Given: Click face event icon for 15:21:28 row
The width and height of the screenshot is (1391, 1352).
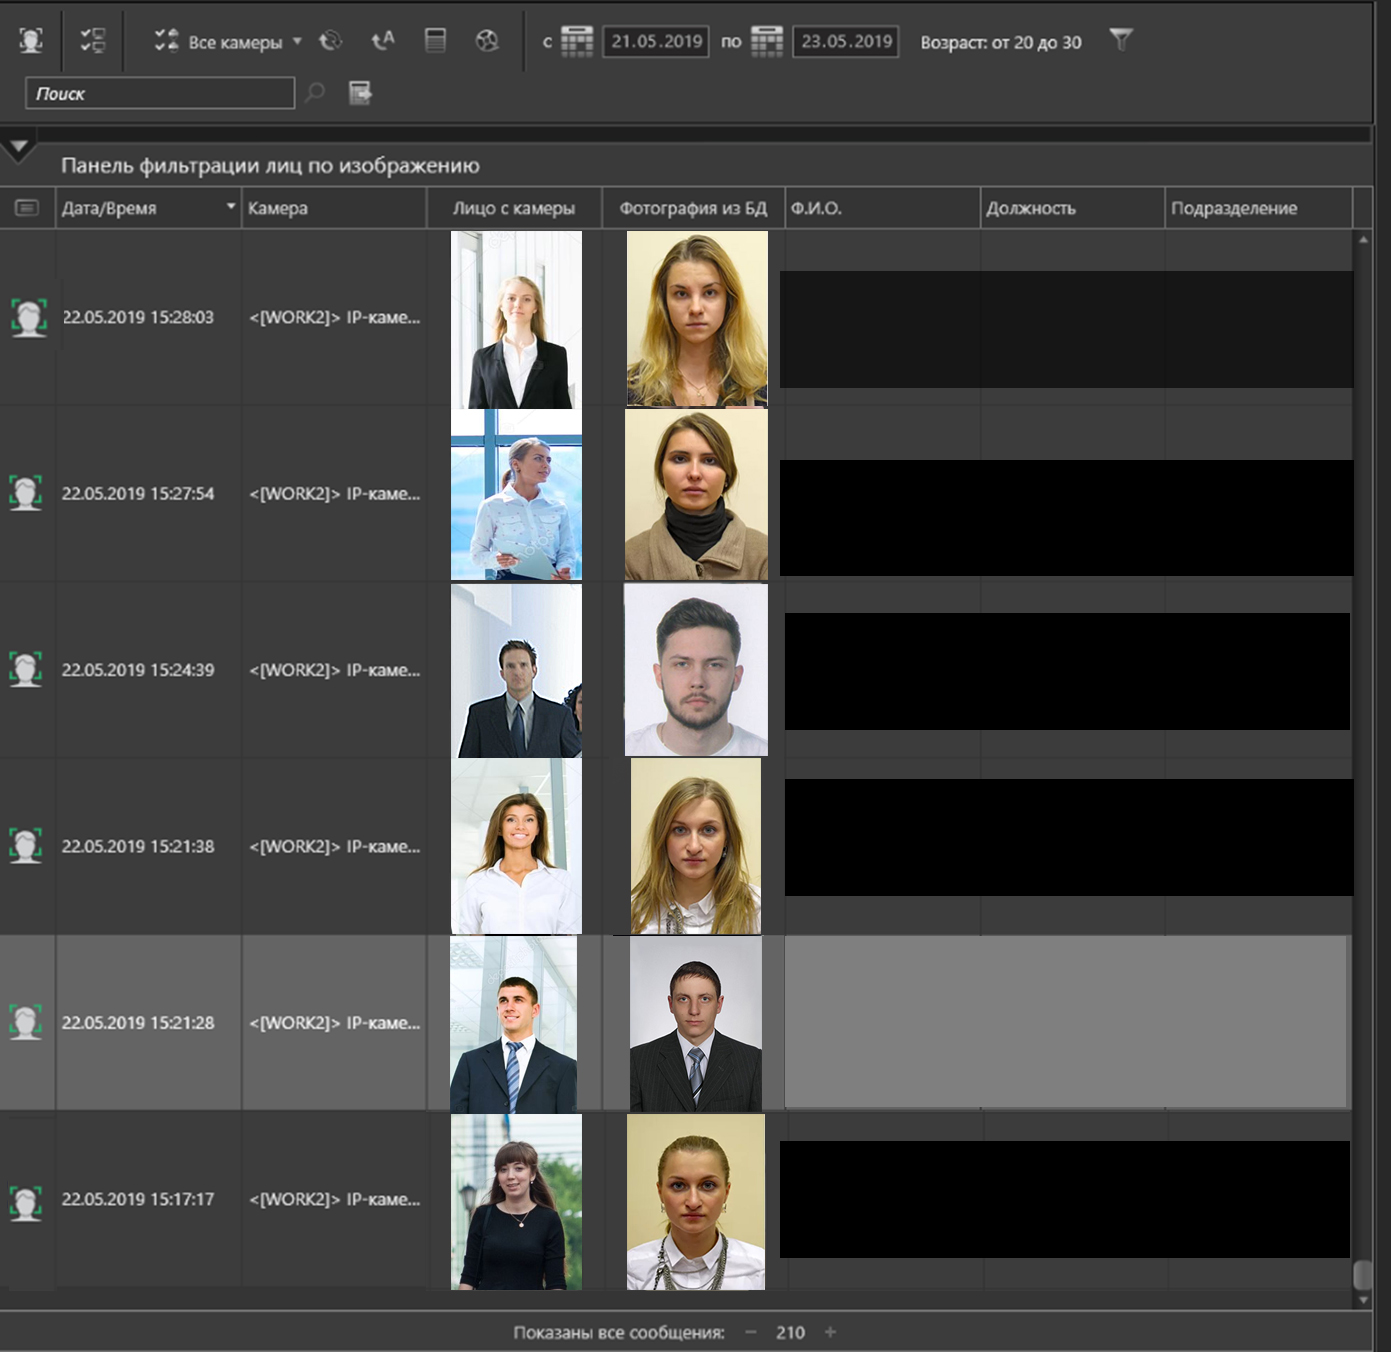Looking at the screenshot, I should [26, 1022].
